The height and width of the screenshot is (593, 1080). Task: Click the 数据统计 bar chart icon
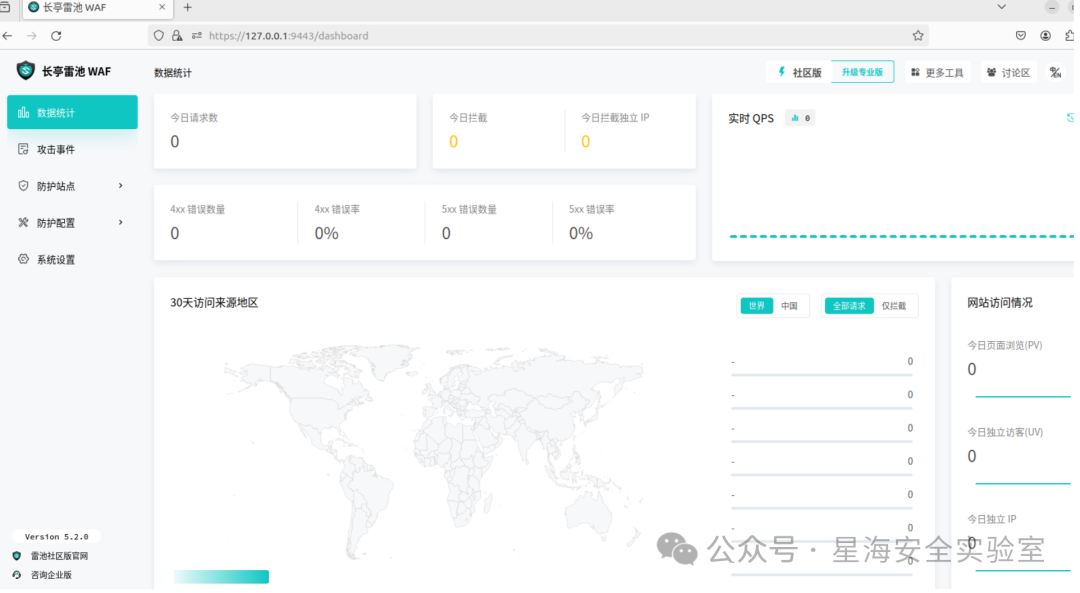pos(23,112)
